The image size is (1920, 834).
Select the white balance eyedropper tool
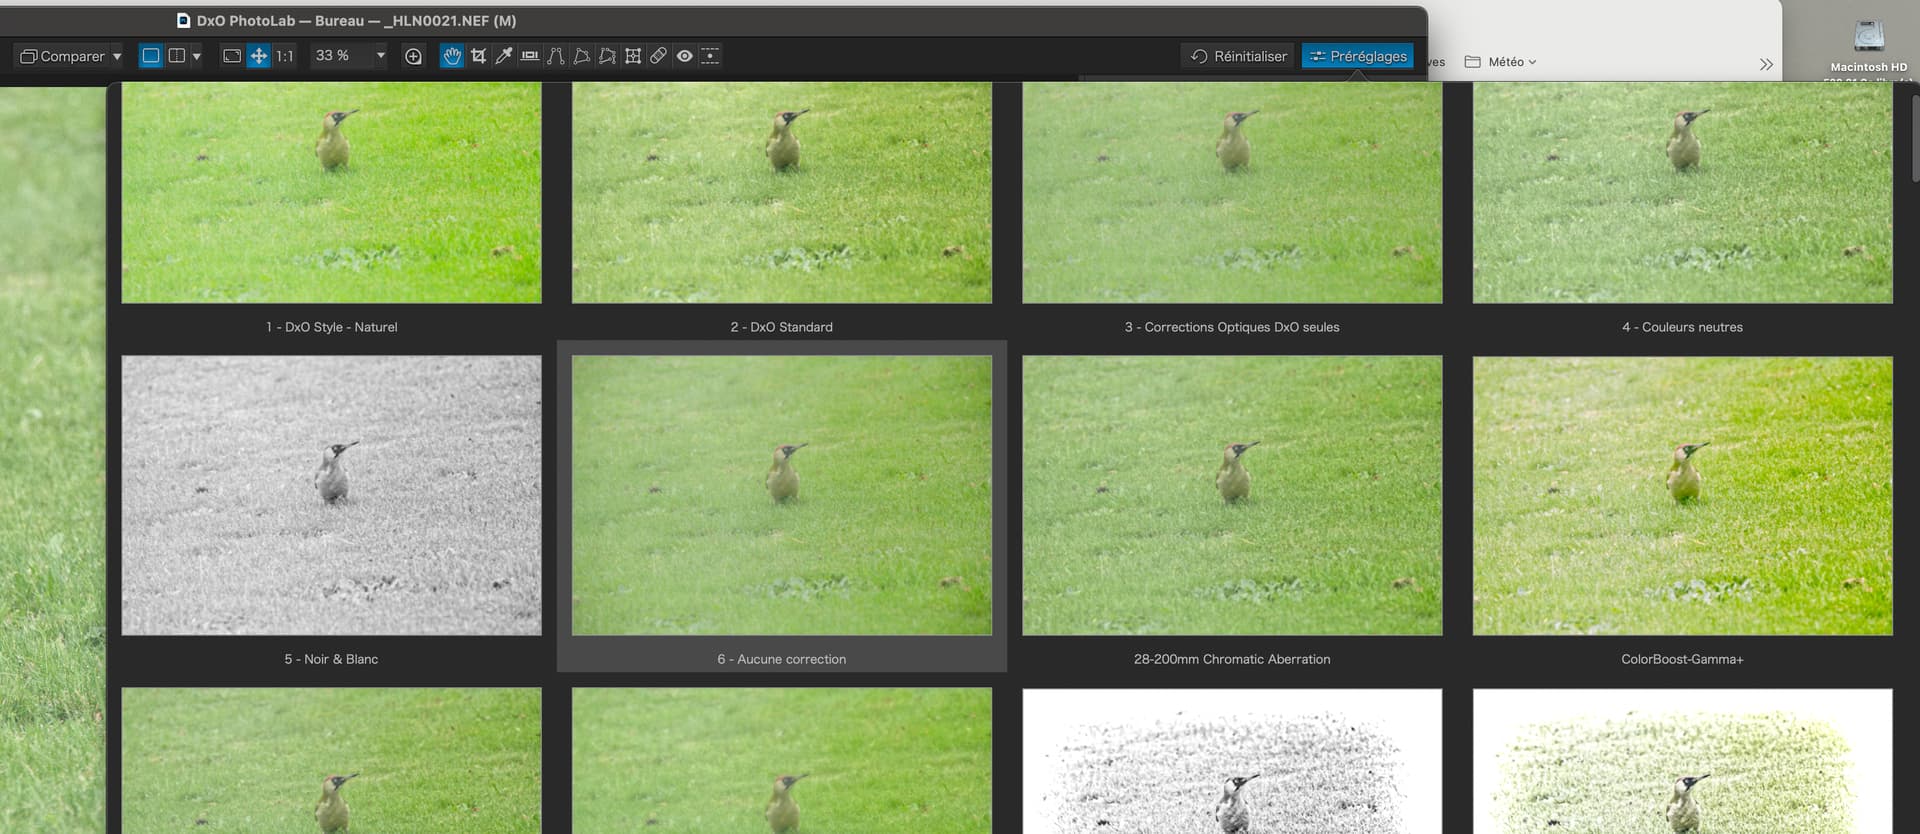(x=504, y=56)
